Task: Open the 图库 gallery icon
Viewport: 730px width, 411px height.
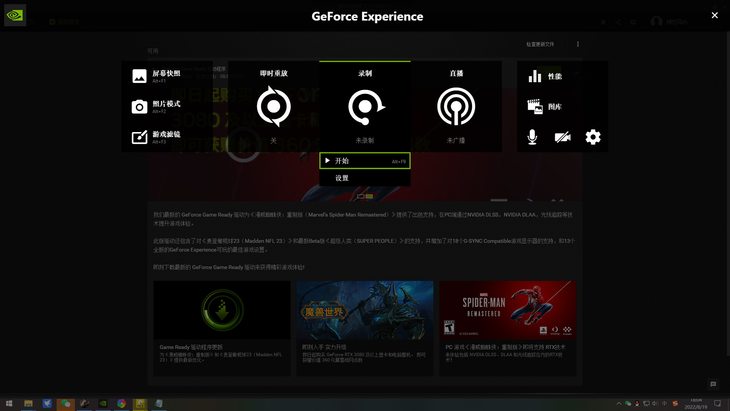Action: point(535,107)
